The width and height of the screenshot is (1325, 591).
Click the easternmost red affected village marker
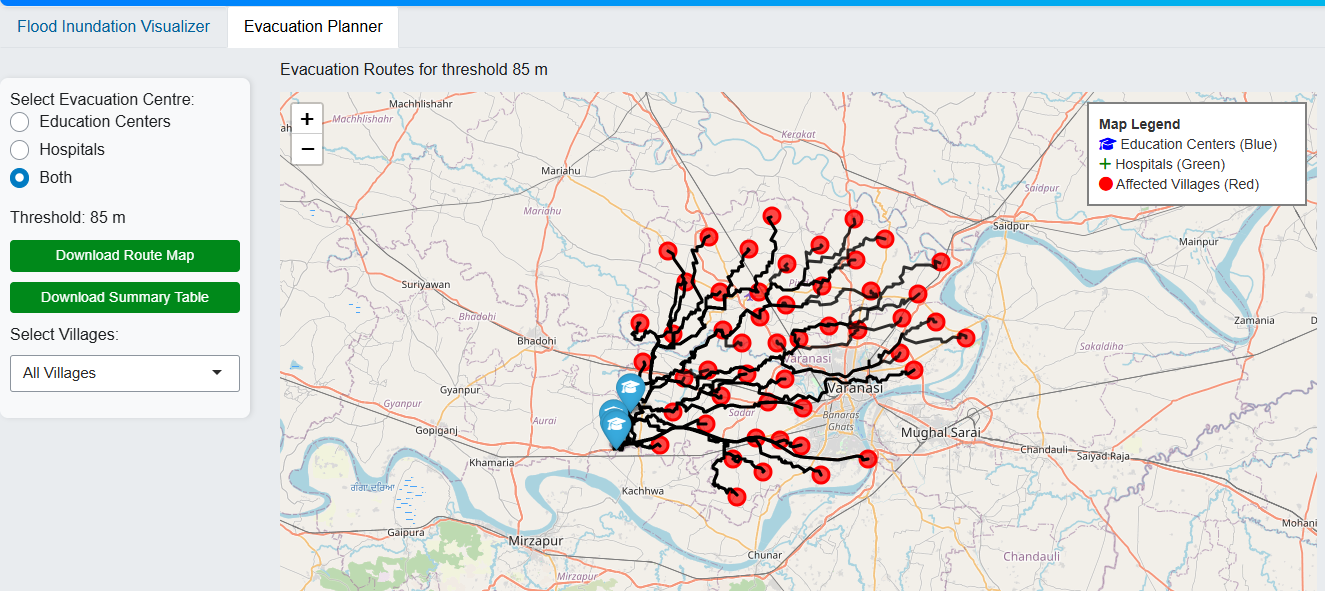[x=965, y=337]
